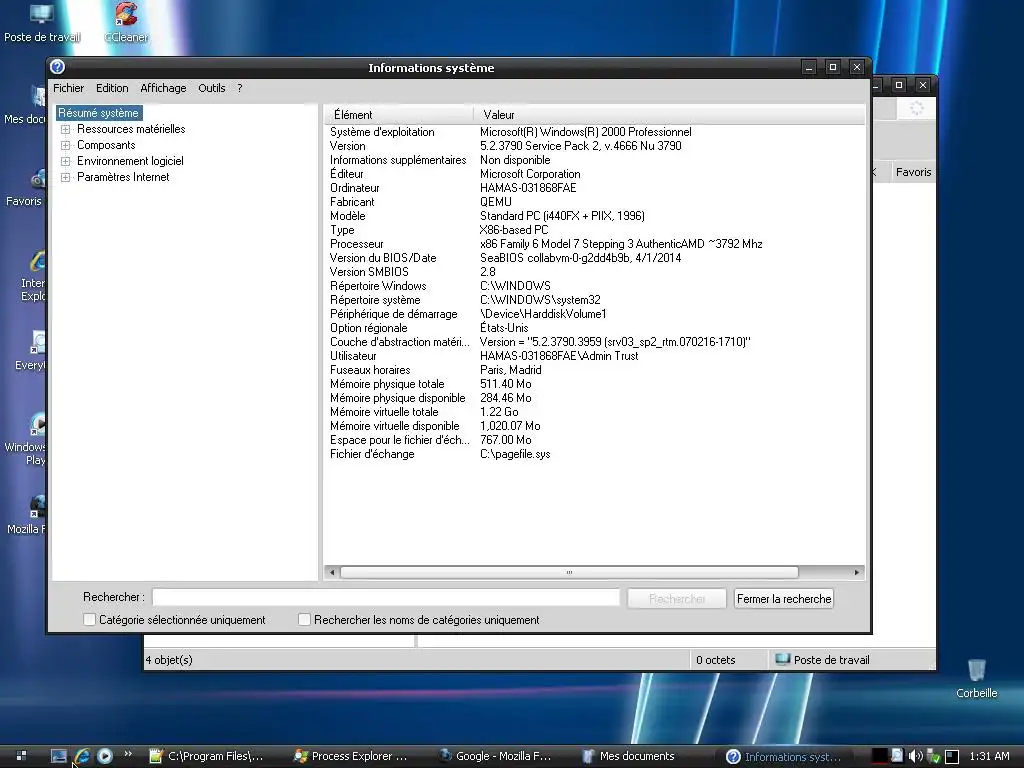Select Environnement logiciel tree label
The height and width of the screenshot is (768, 1024).
tap(131, 161)
